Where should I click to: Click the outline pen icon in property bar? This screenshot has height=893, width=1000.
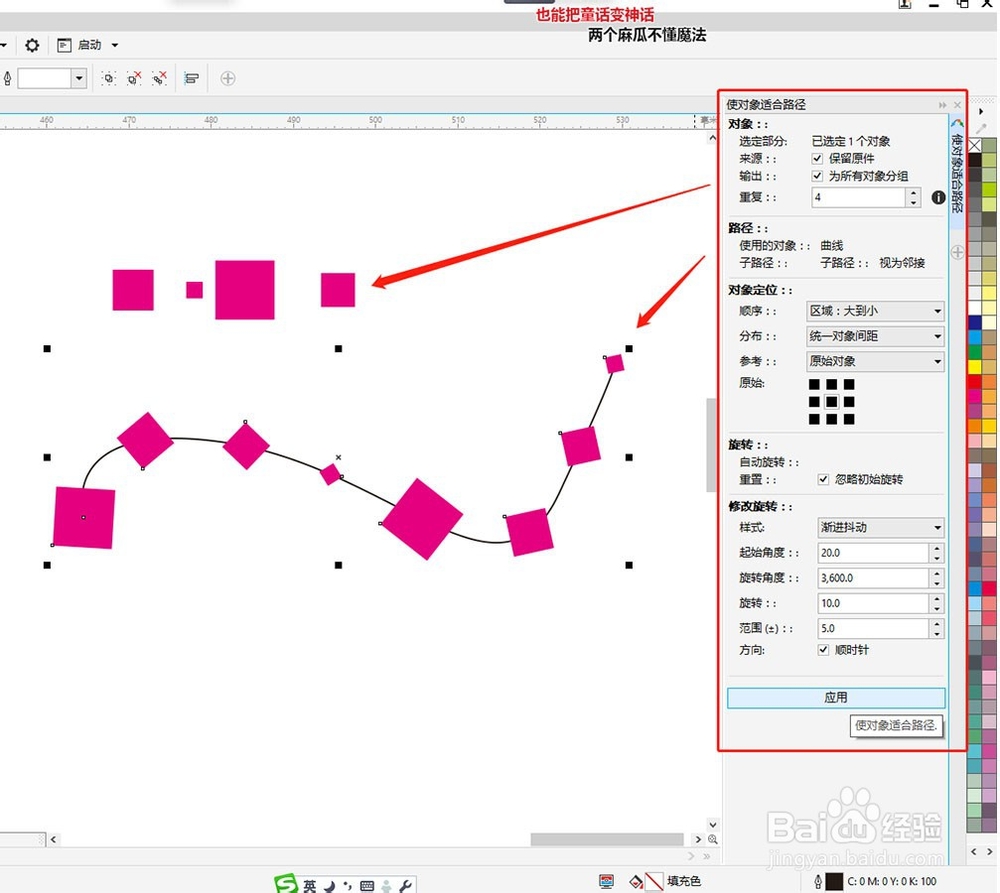[x=8, y=78]
